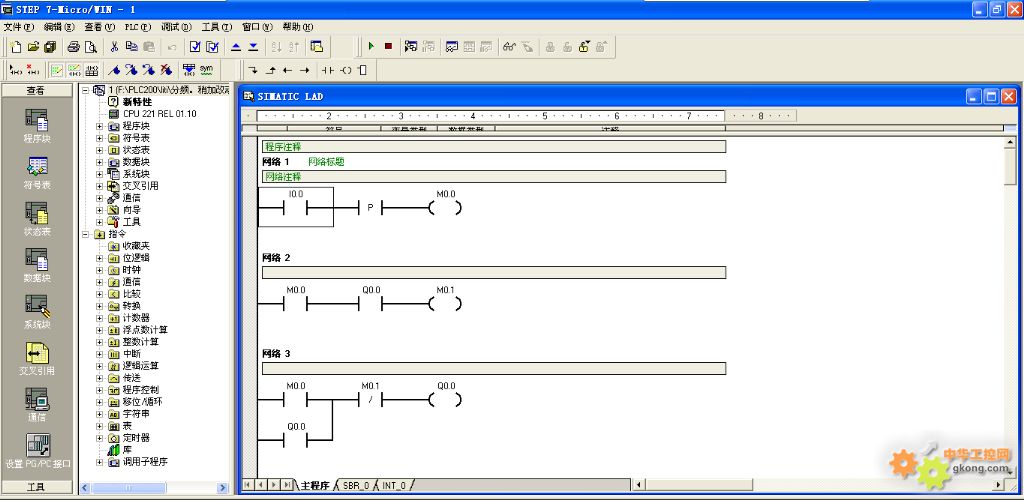Viewport: 1024px width, 500px height.
Task: Click the 网络标题 title of network 1
Action: (x=326, y=162)
